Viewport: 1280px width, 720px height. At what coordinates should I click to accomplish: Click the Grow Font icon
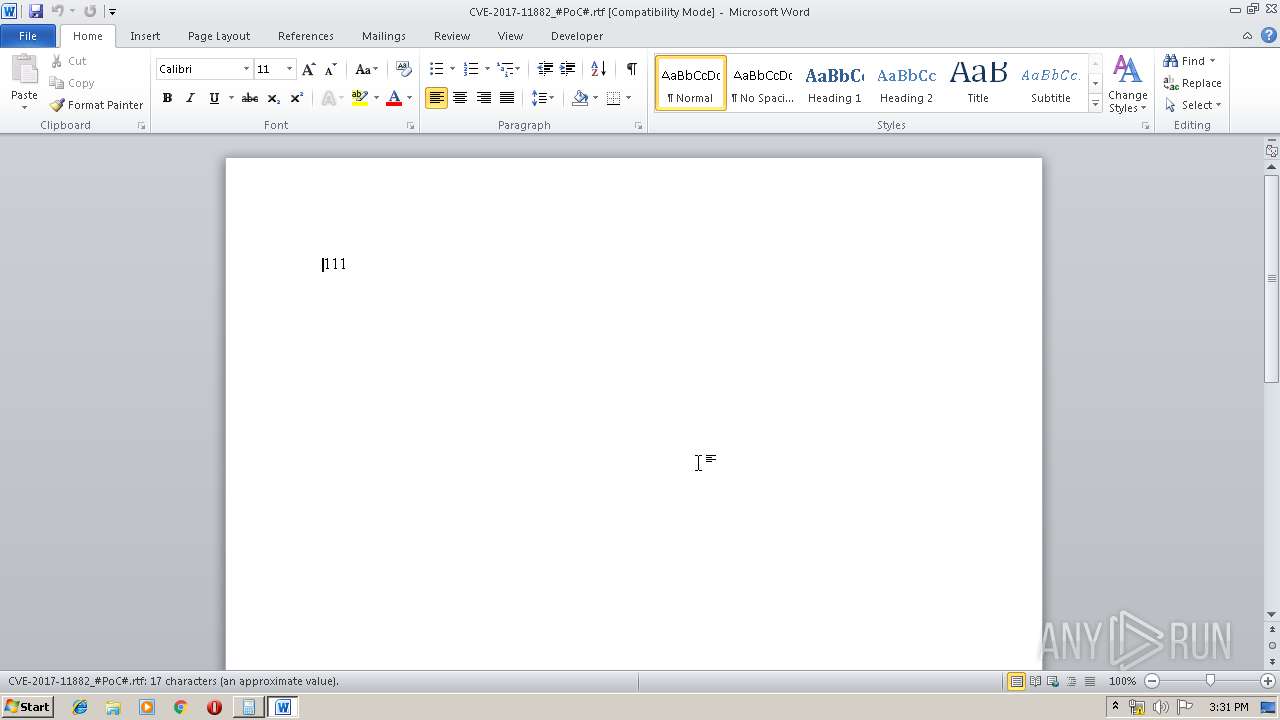[x=309, y=69]
